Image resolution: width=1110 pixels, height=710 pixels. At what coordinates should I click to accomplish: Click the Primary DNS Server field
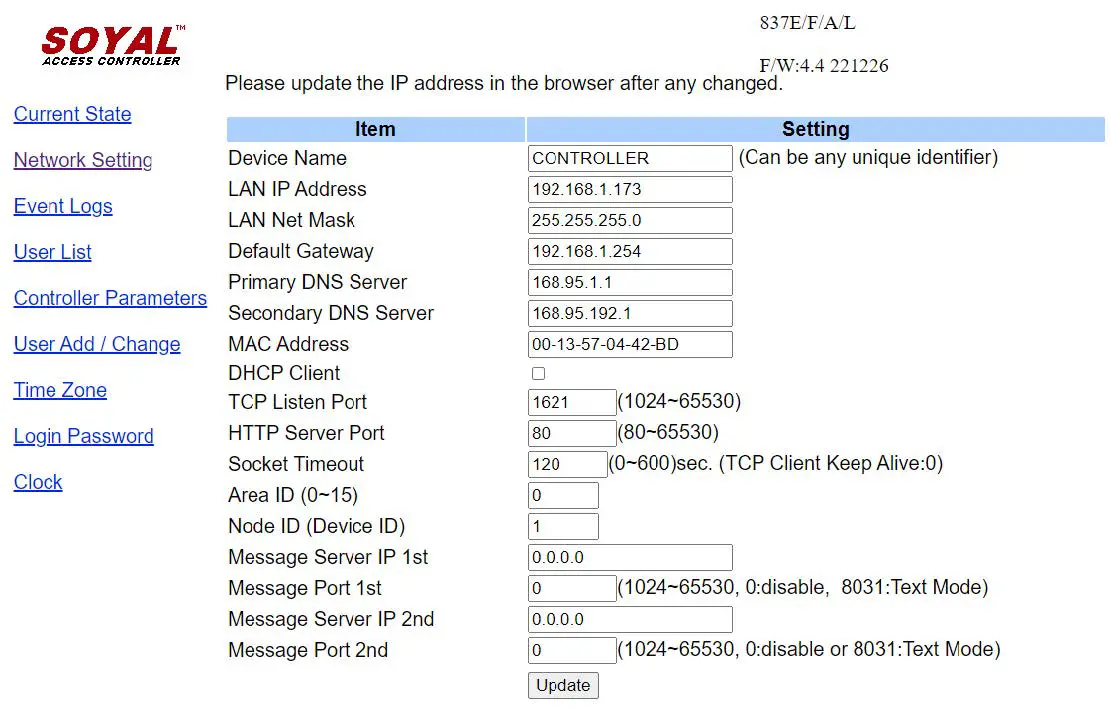(x=629, y=282)
